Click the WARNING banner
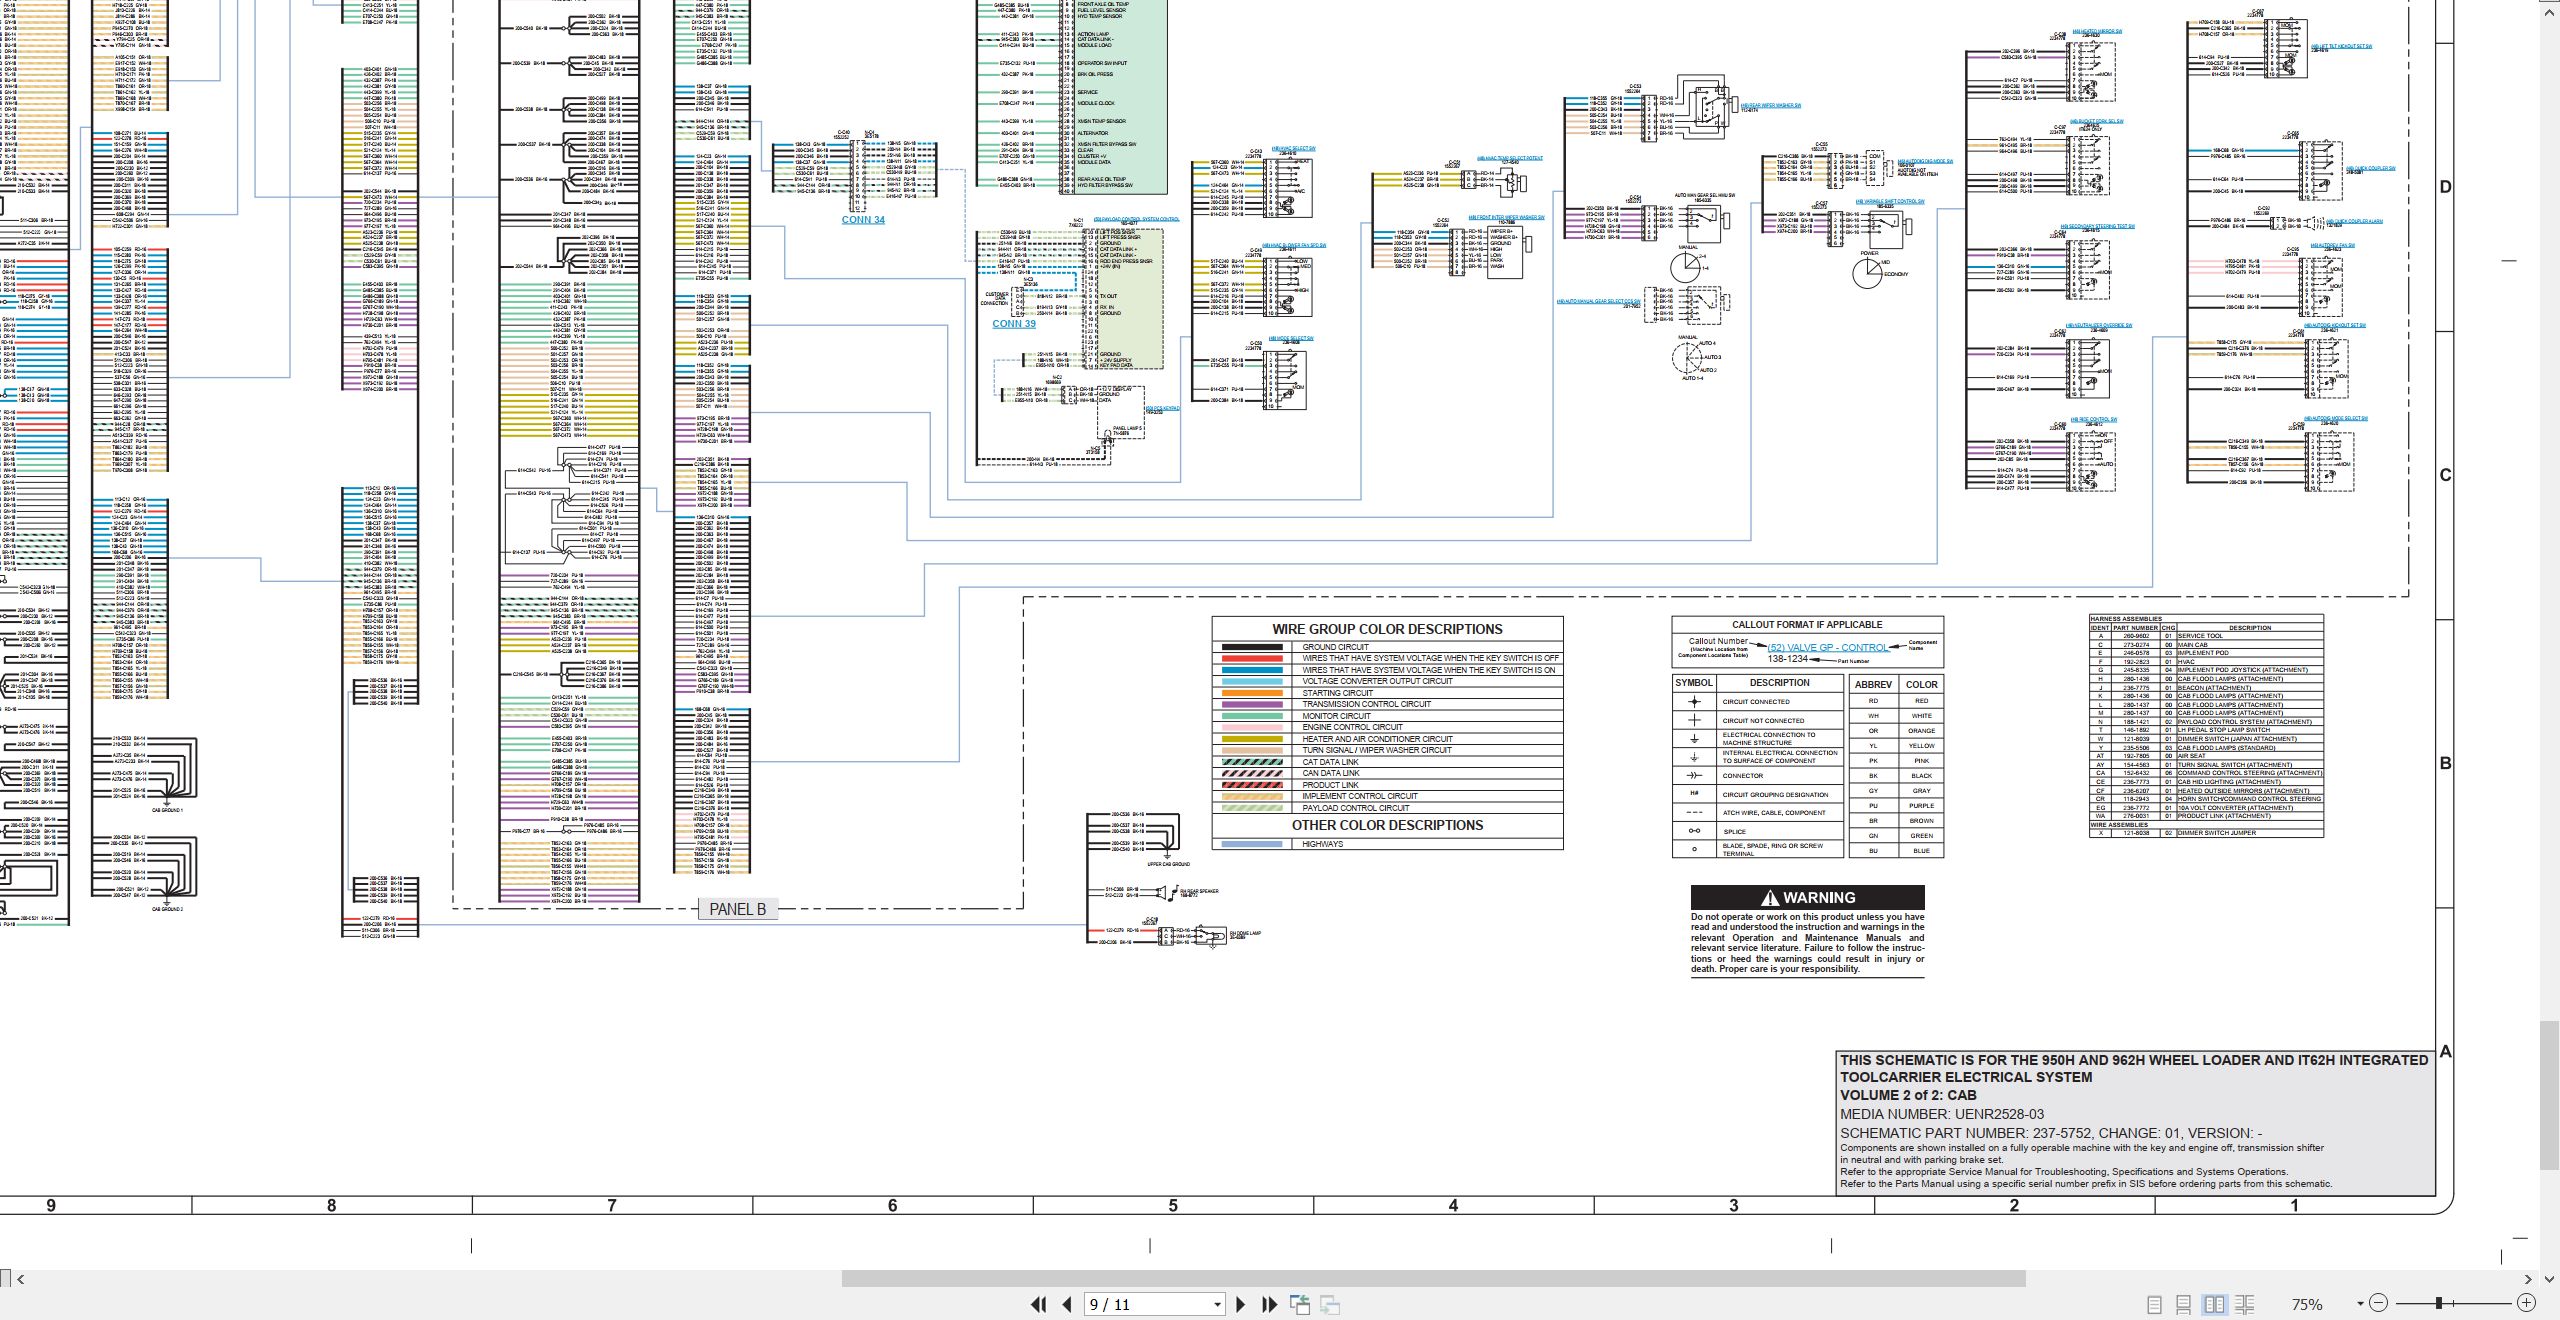The height and width of the screenshot is (1320, 2560). point(1807,898)
